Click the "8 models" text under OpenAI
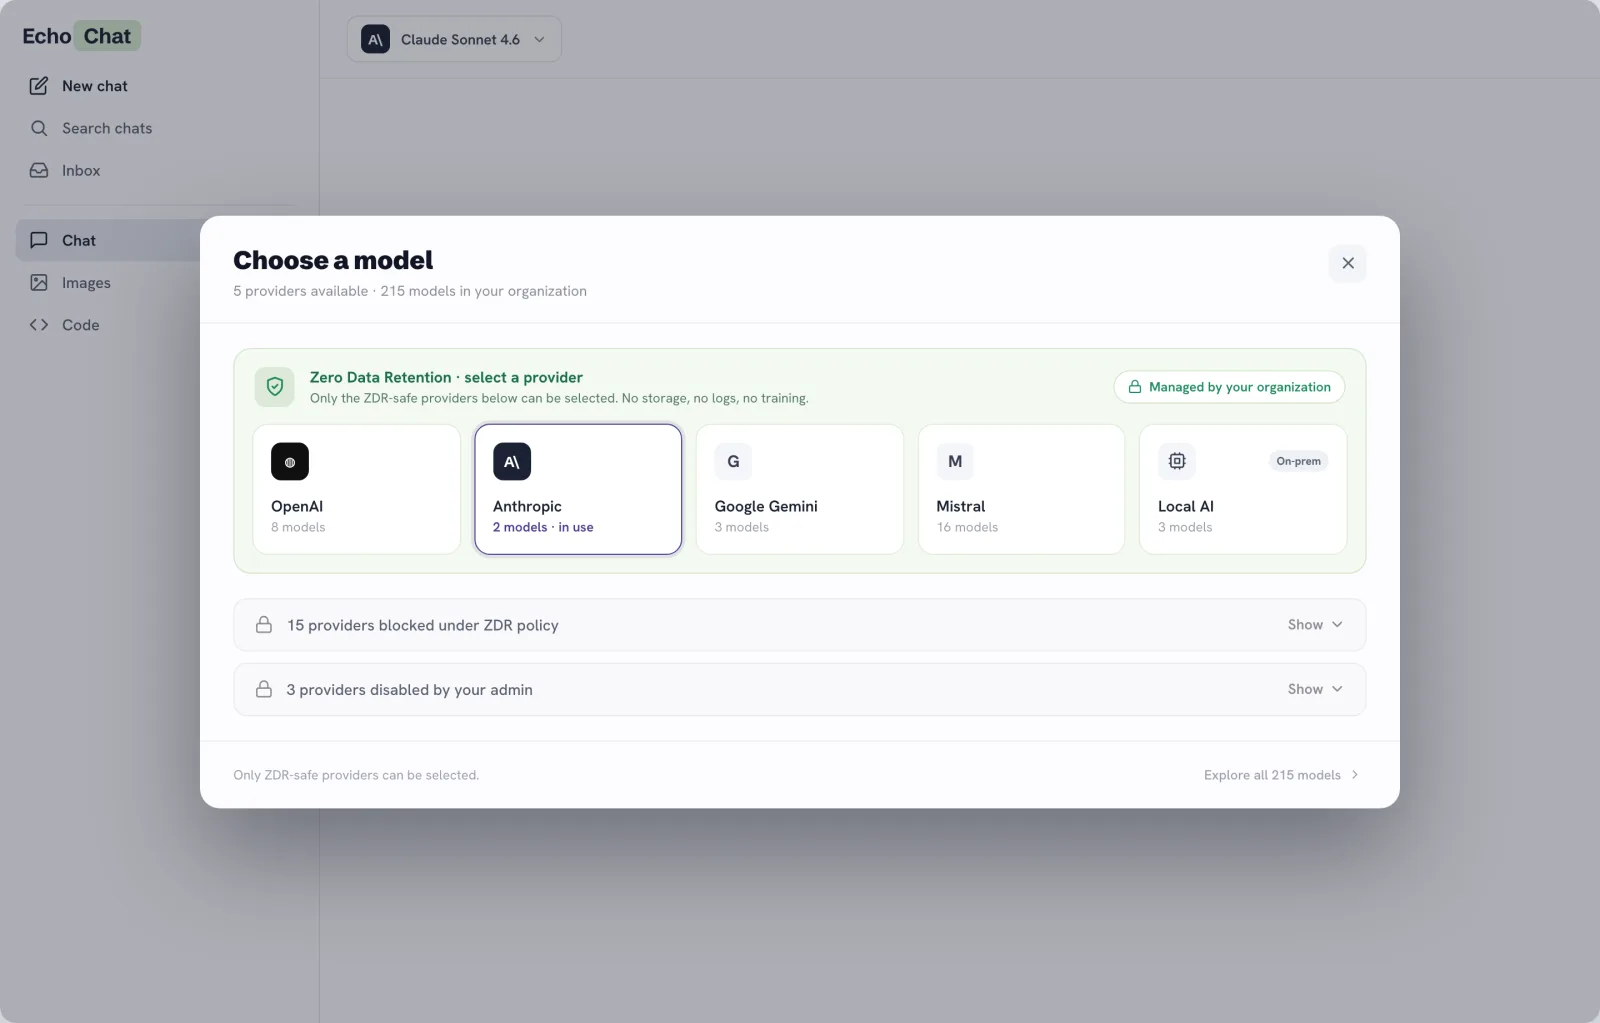Viewport: 1600px width, 1023px height. tap(298, 528)
